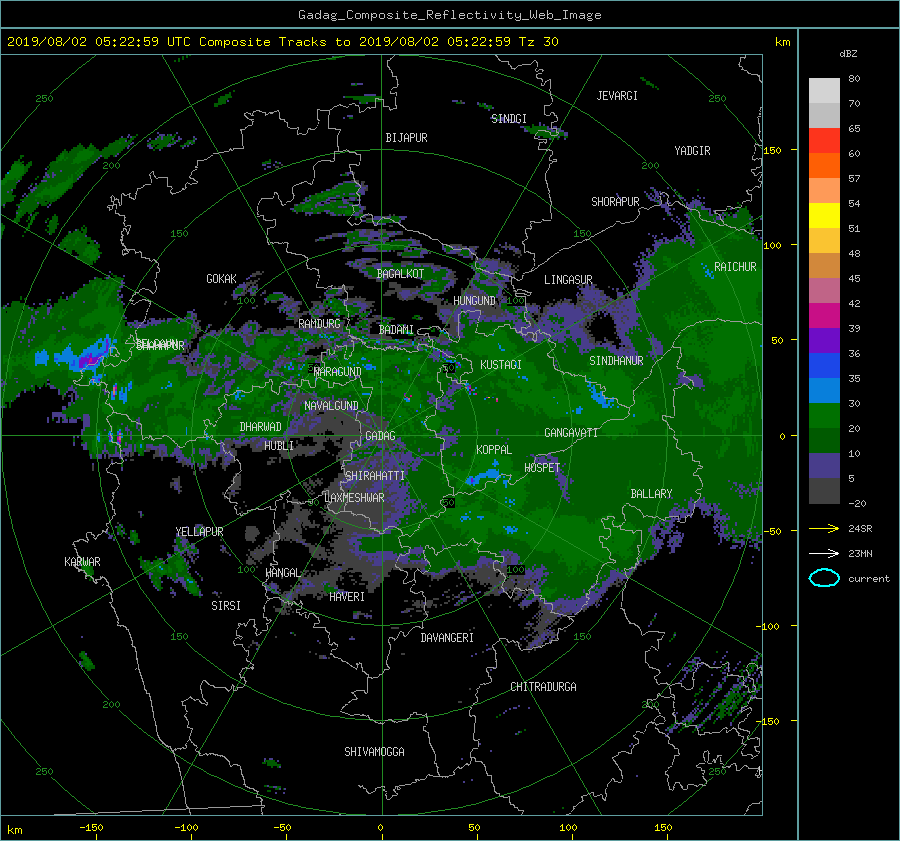Click the SINDHANUR city label
This screenshot has height=841, width=900.
tap(616, 361)
